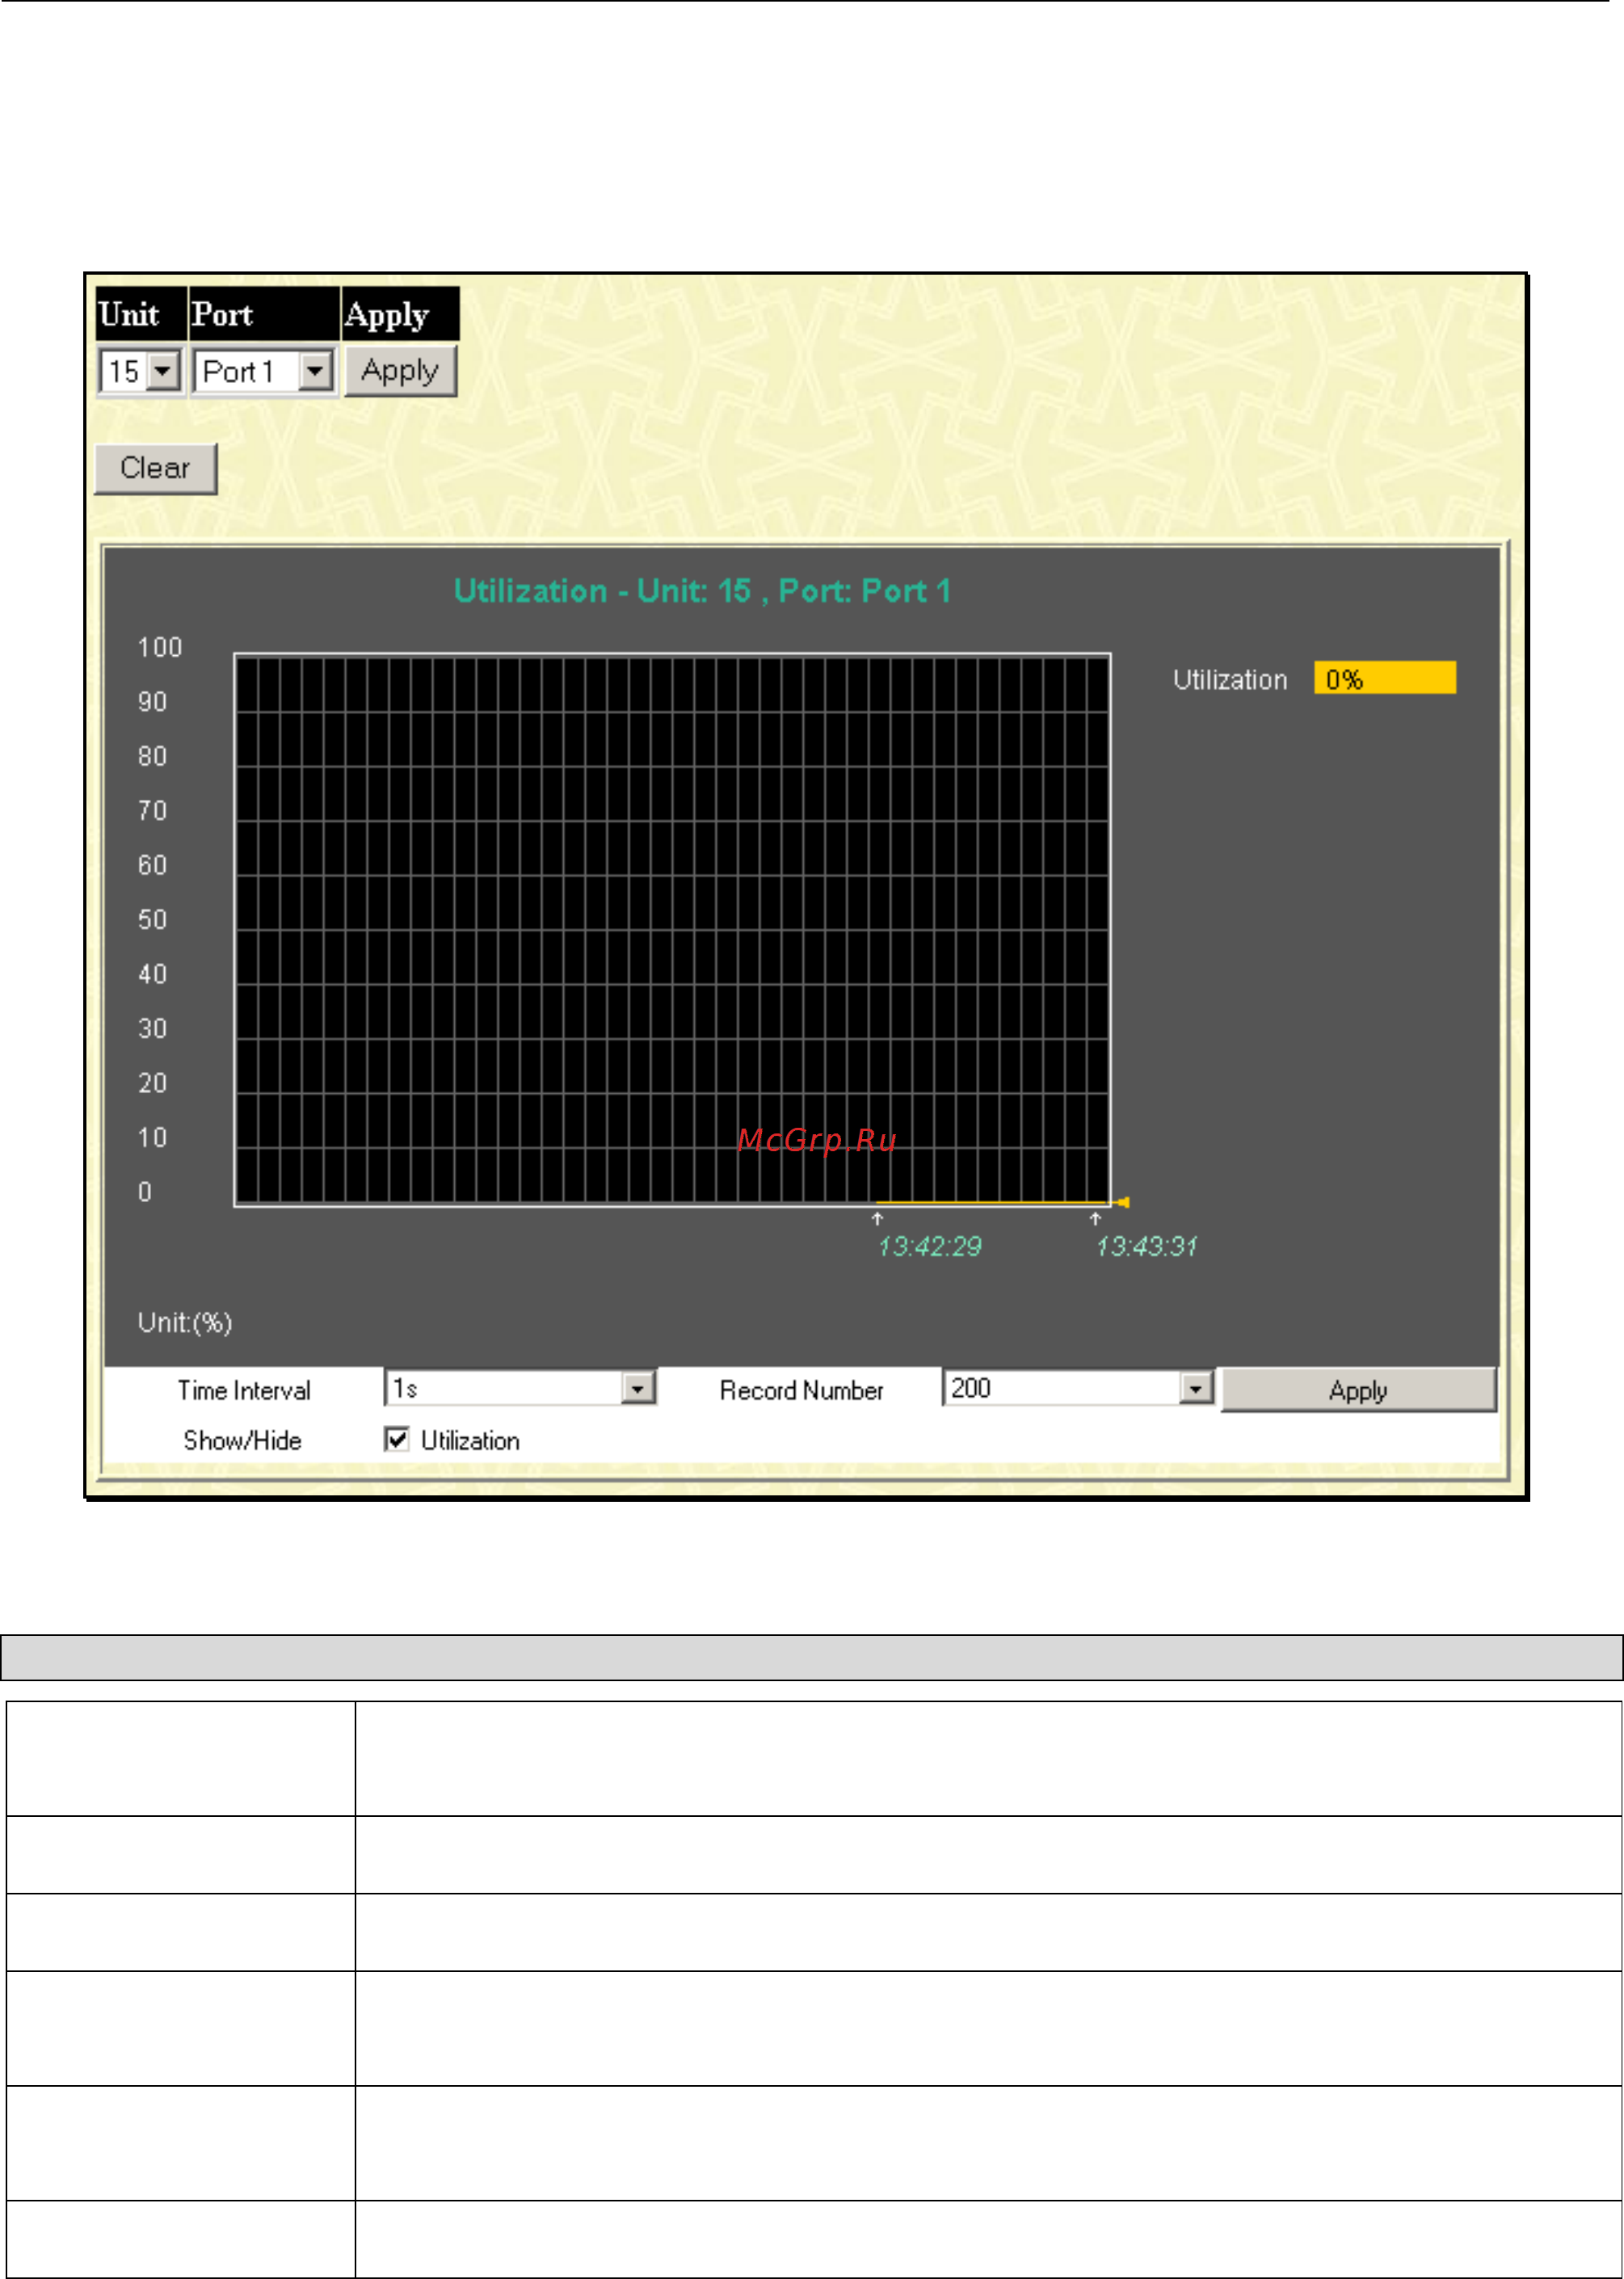Click the 'Time Interval' label
Image resolution: width=1624 pixels, height=2279 pixels.
[x=244, y=1390]
